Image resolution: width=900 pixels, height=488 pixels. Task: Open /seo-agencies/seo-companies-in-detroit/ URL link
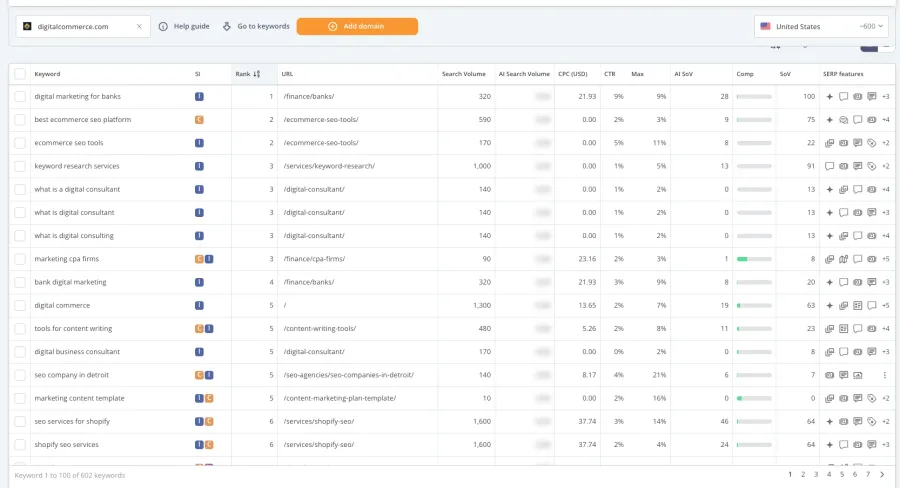pyautogui.click(x=348, y=375)
